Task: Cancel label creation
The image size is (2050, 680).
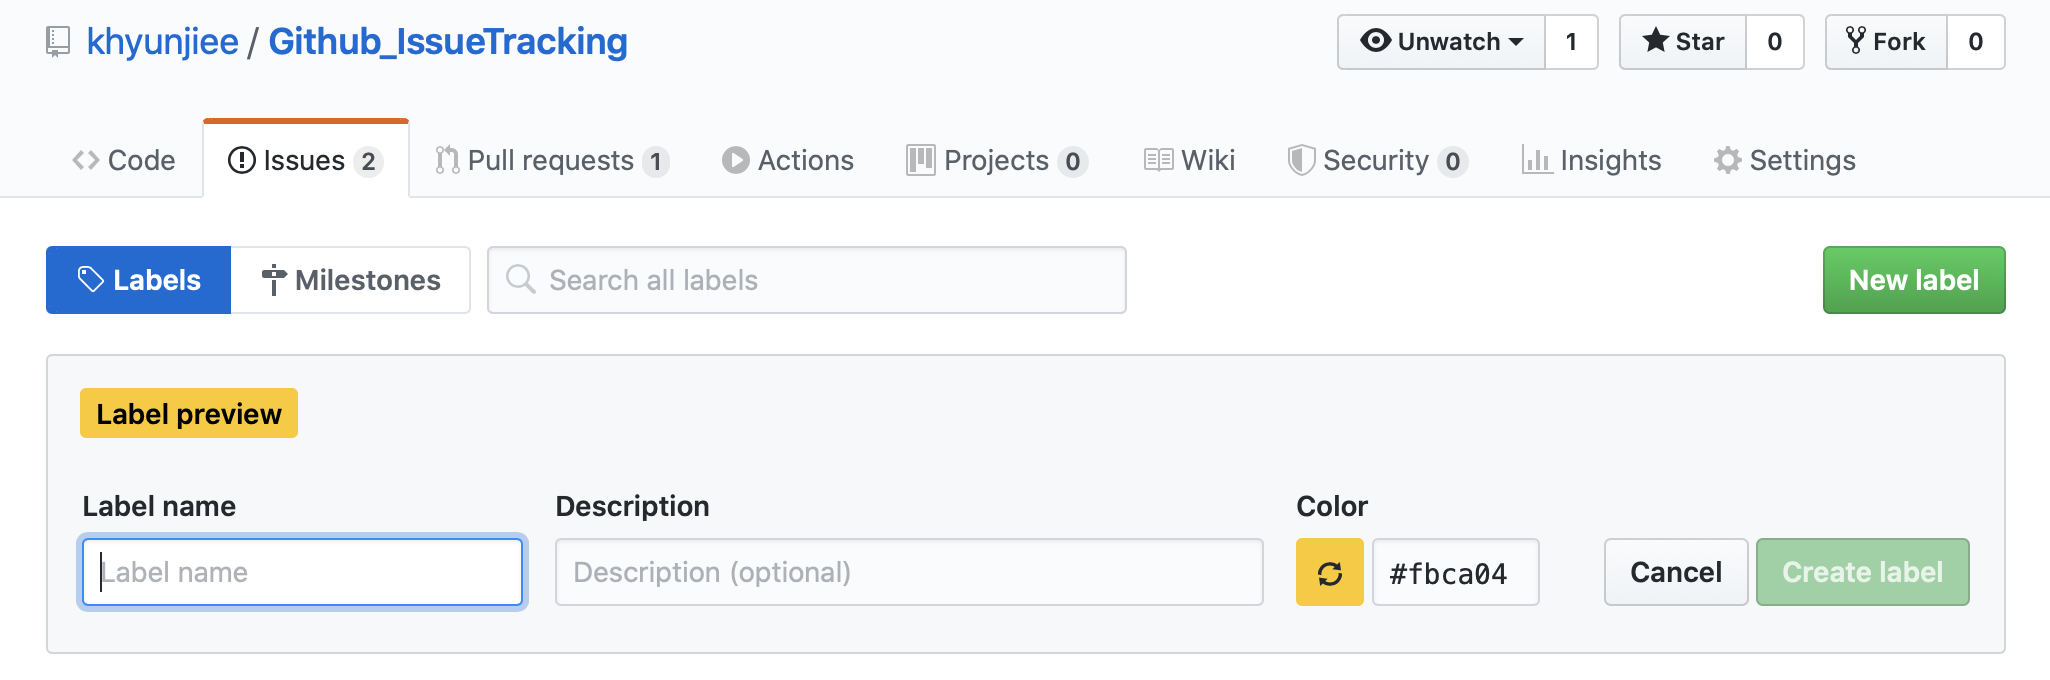Action: (x=1675, y=572)
